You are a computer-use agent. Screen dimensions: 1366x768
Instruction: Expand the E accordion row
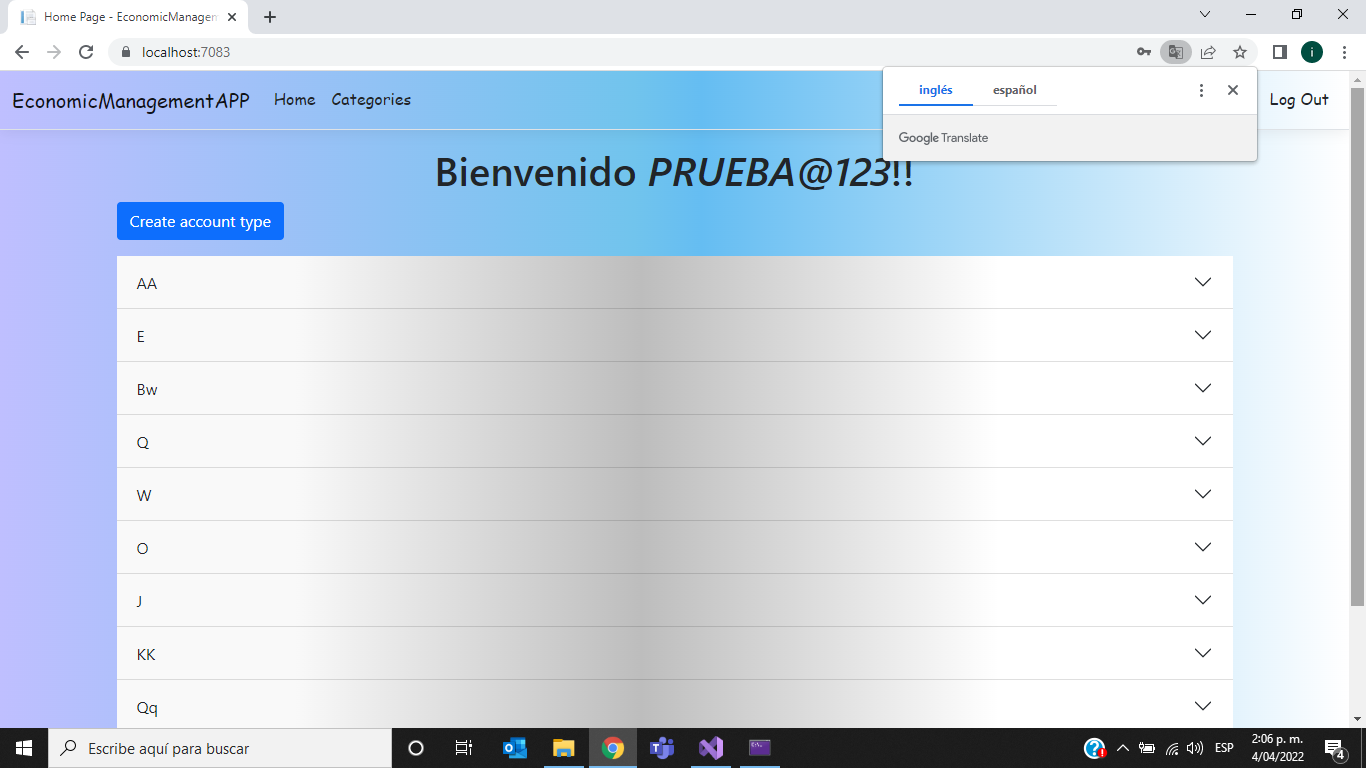(x=675, y=336)
